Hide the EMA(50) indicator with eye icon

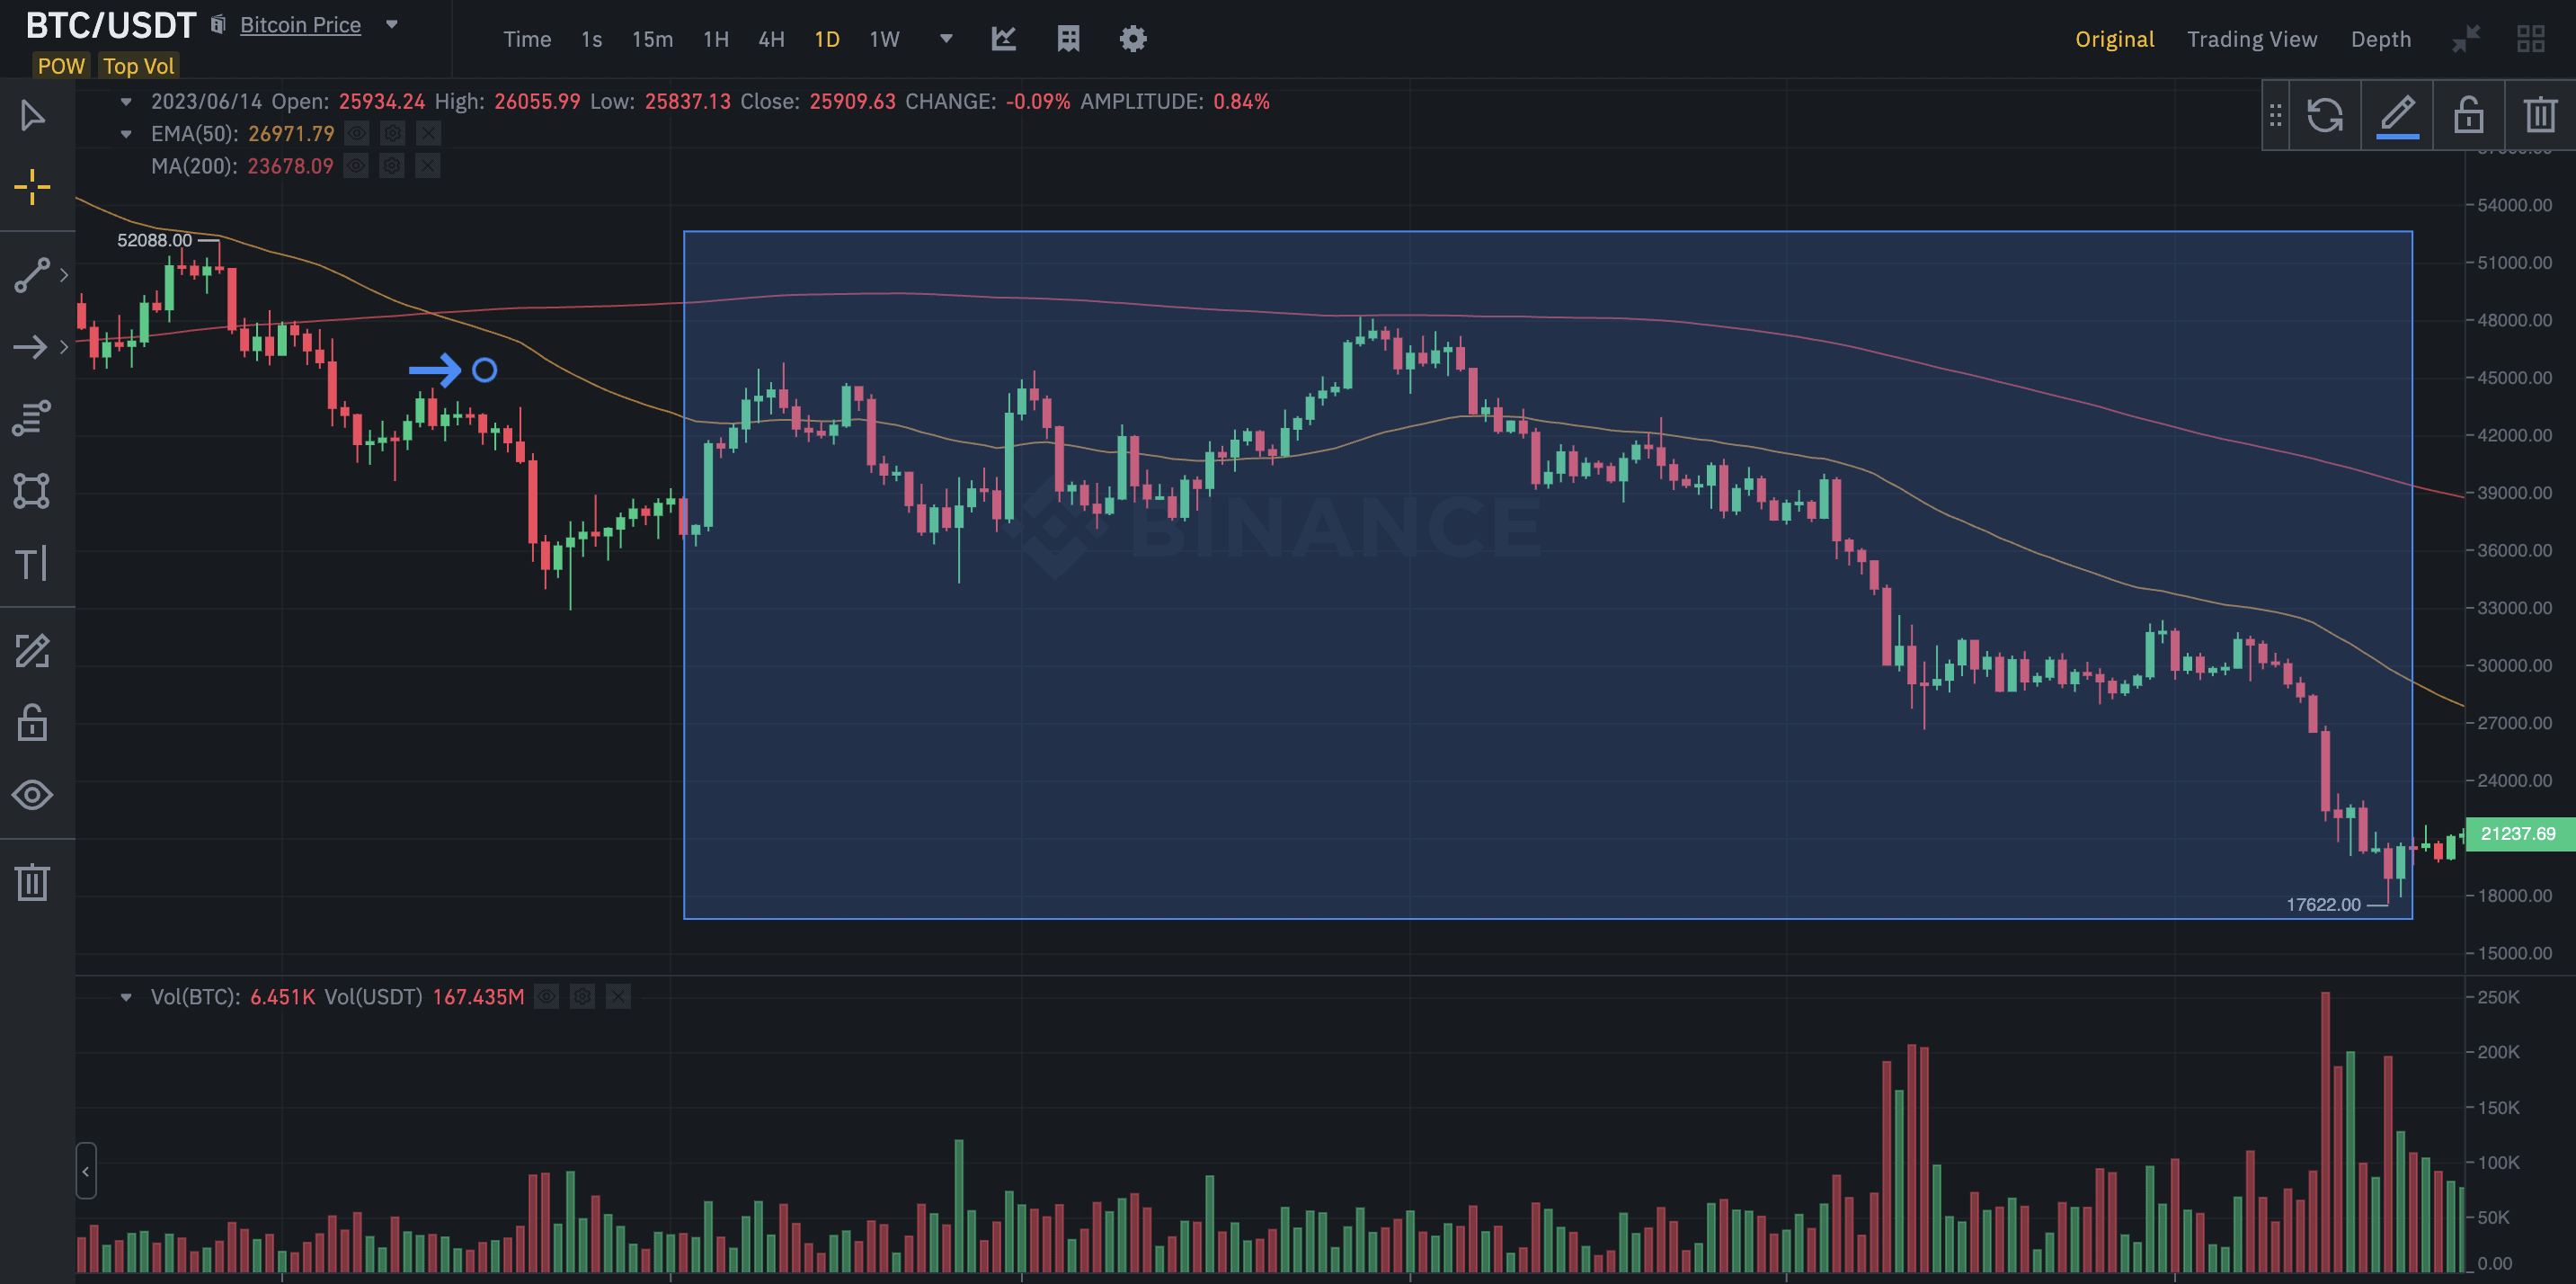pyautogui.click(x=357, y=133)
